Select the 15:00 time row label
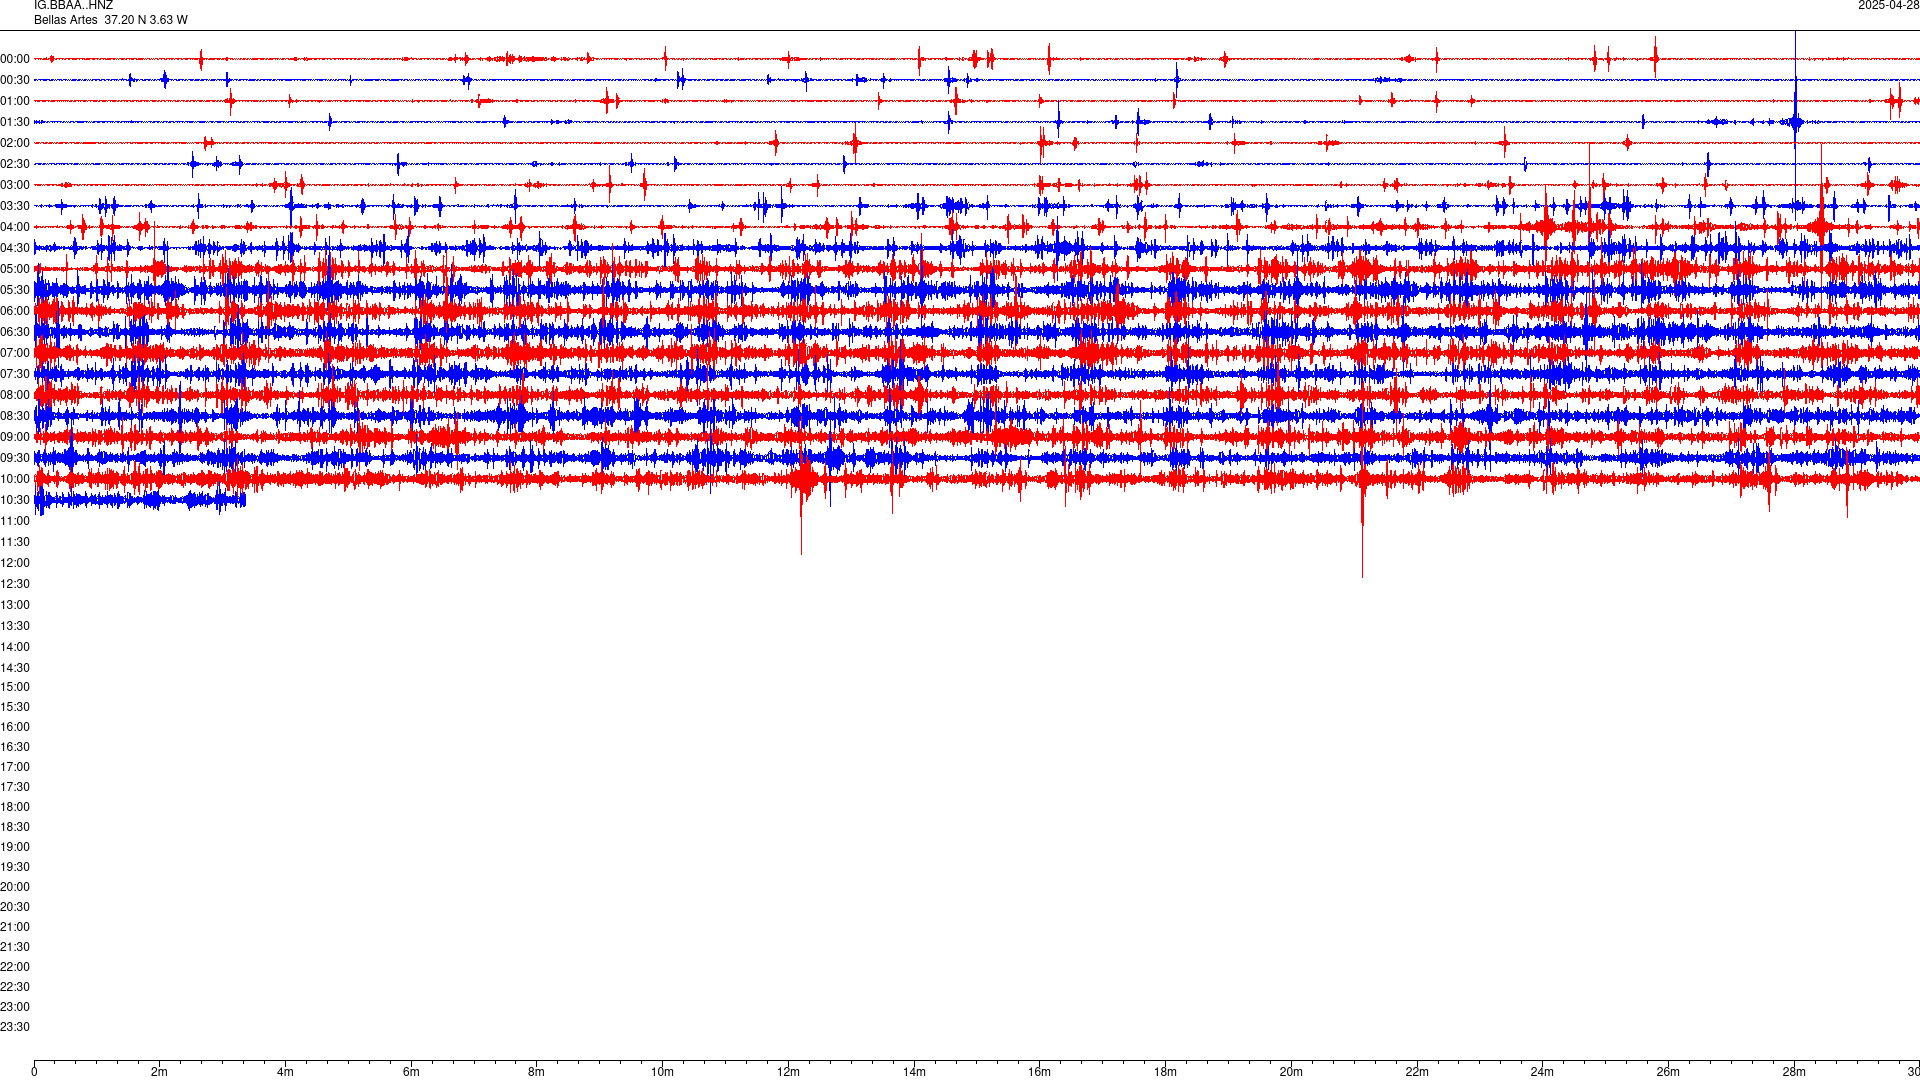The image size is (1920, 1080). tap(15, 687)
